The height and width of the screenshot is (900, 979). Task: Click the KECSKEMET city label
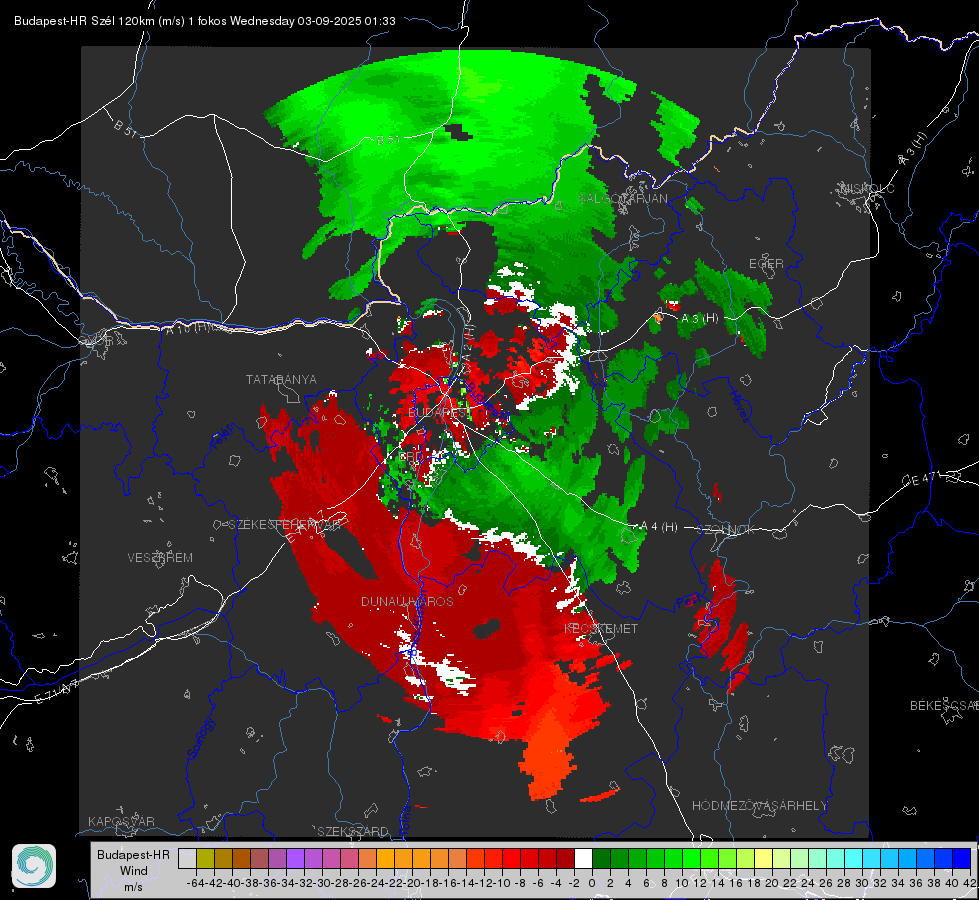(x=601, y=628)
